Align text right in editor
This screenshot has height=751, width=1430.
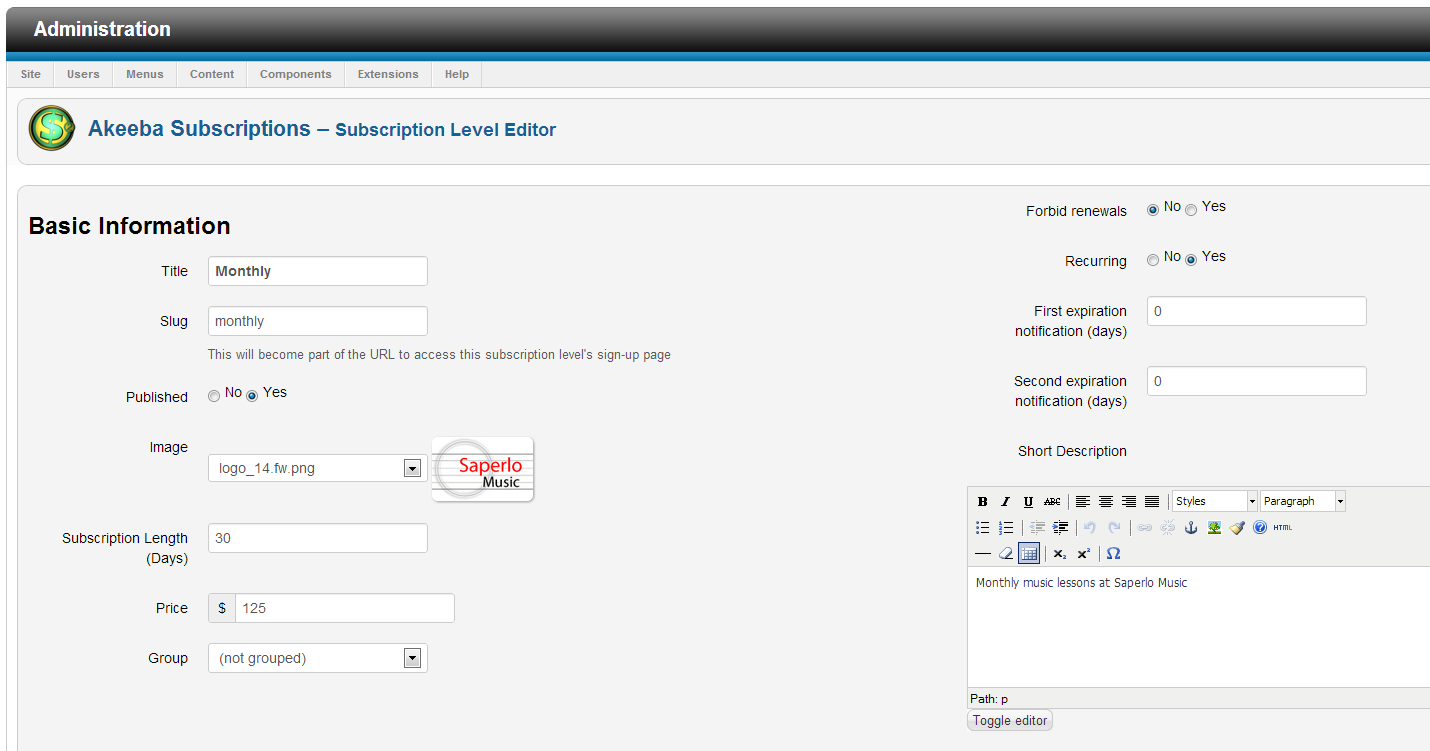click(1129, 501)
